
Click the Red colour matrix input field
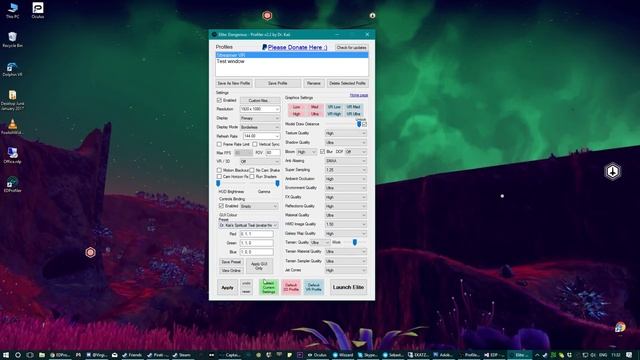pyautogui.click(x=257, y=234)
